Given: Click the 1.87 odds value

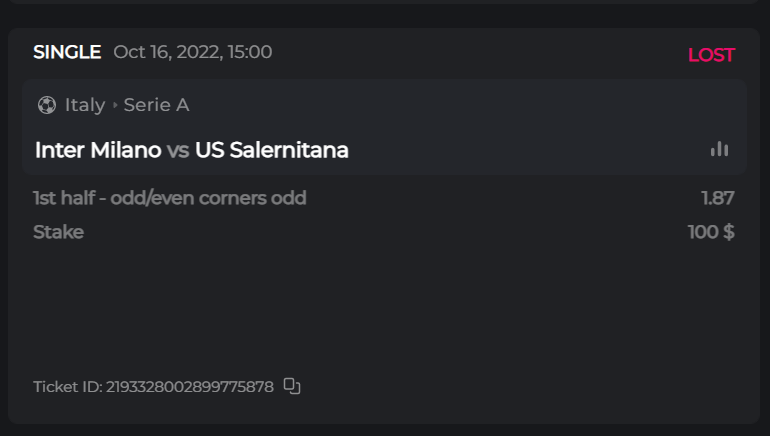Looking at the screenshot, I should [x=718, y=198].
